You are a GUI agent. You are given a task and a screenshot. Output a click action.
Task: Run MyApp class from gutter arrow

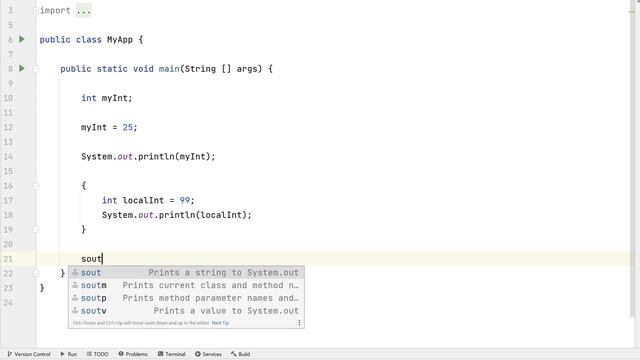pyautogui.click(x=22, y=39)
